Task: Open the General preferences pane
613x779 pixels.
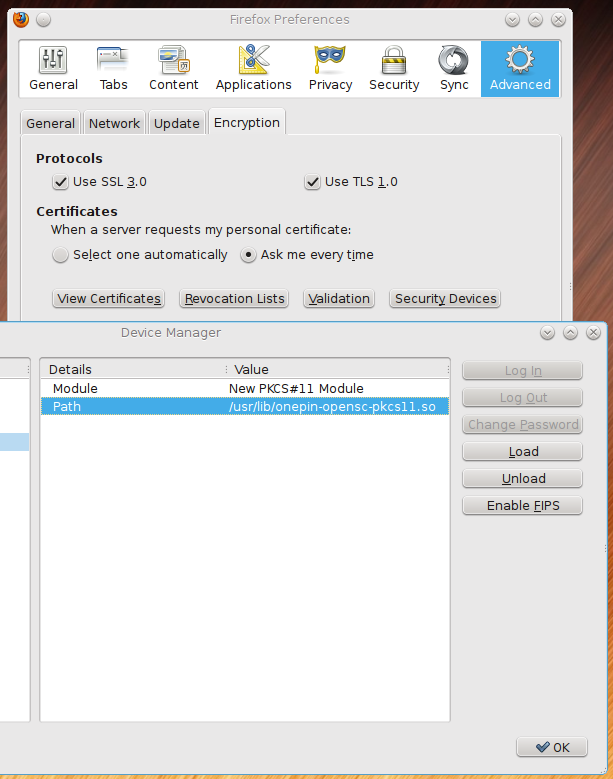Action: pyautogui.click(x=53, y=69)
